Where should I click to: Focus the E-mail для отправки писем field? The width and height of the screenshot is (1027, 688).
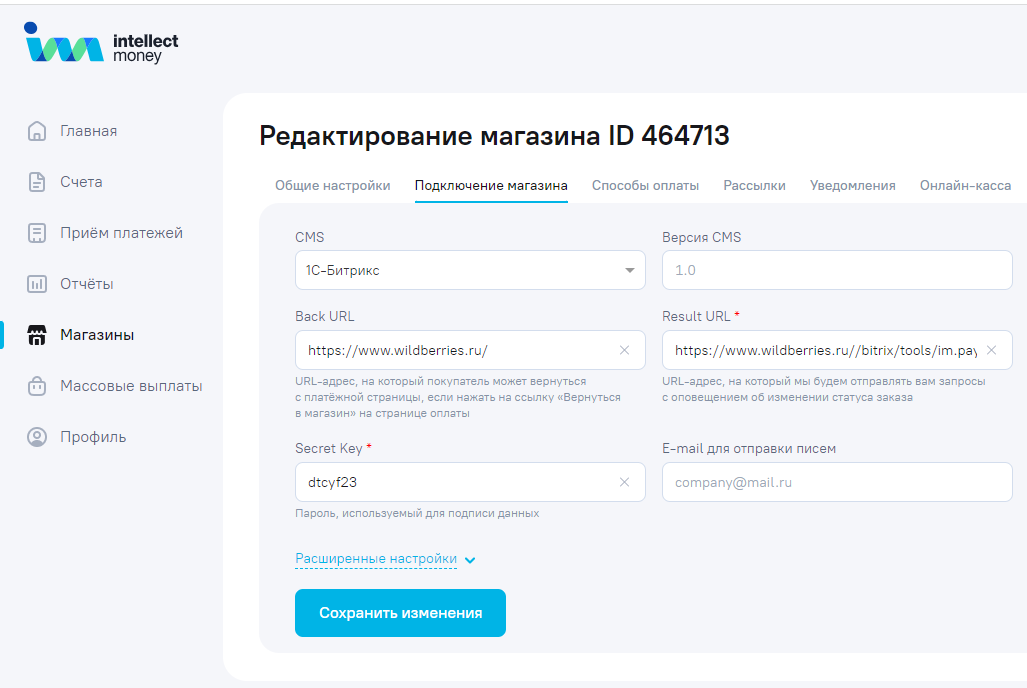[837, 482]
